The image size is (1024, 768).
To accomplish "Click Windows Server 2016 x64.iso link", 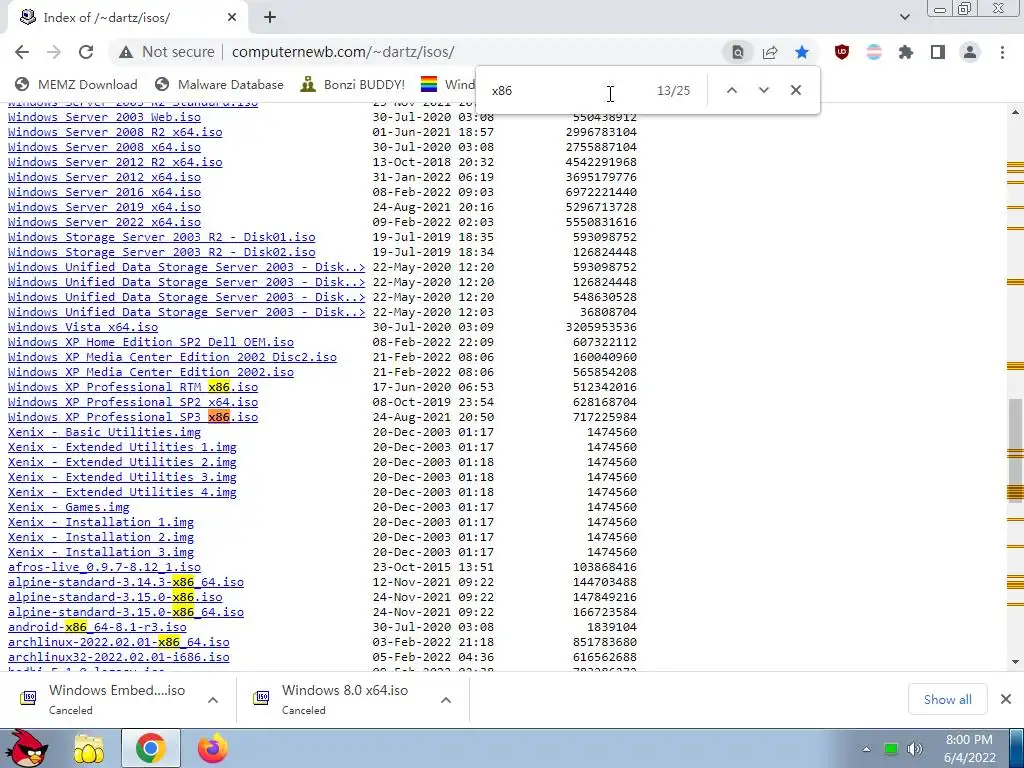I will pyautogui.click(x=104, y=192).
